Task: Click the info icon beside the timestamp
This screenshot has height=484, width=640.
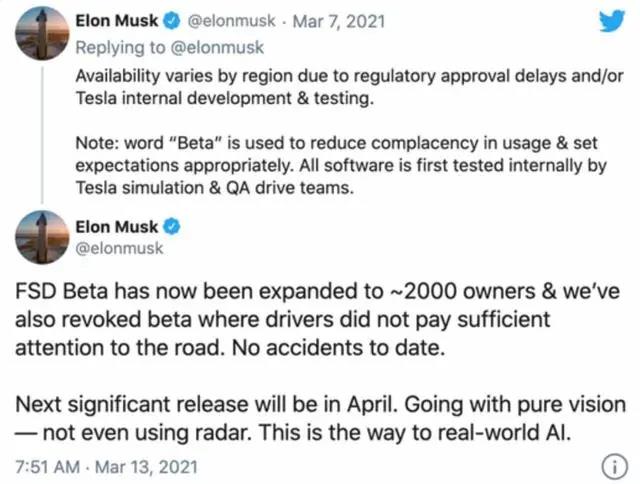Action: [x=609, y=466]
